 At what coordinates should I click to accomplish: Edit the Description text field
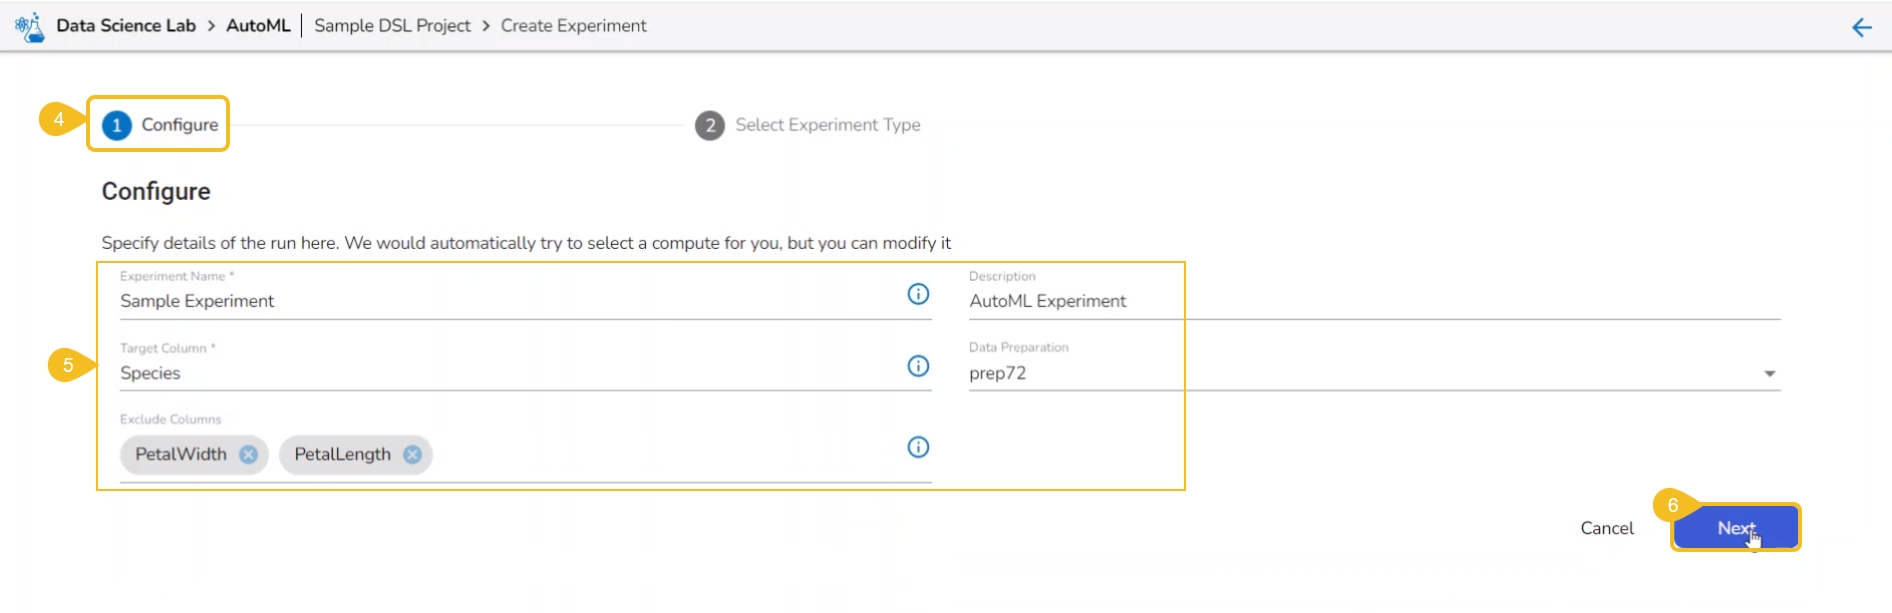tap(1370, 301)
